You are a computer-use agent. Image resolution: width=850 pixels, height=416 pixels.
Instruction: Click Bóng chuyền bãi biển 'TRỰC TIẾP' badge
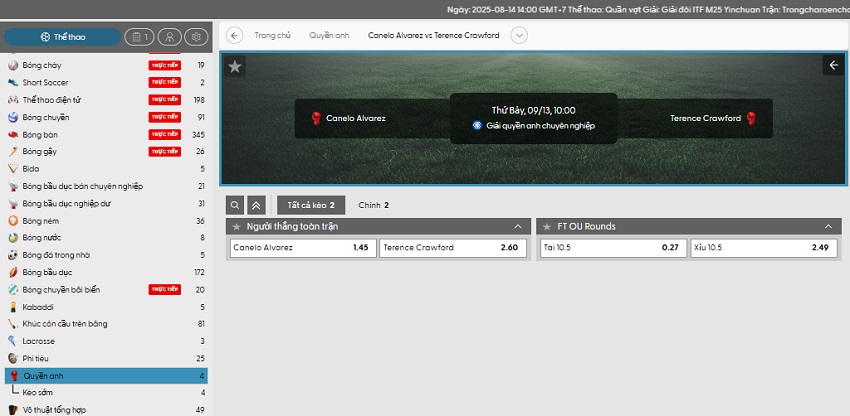(x=165, y=290)
